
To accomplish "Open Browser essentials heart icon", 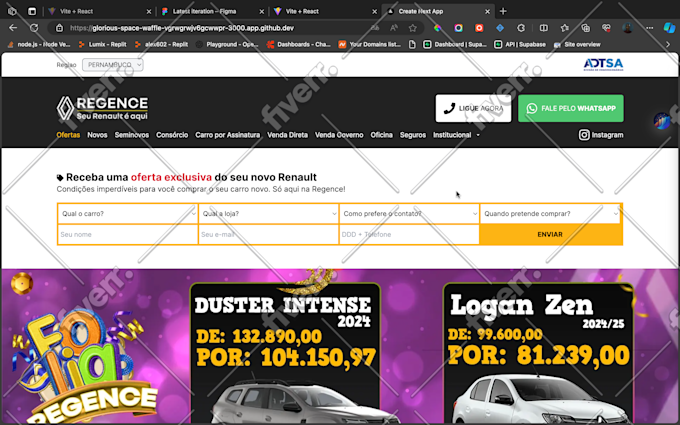I will (x=606, y=28).
